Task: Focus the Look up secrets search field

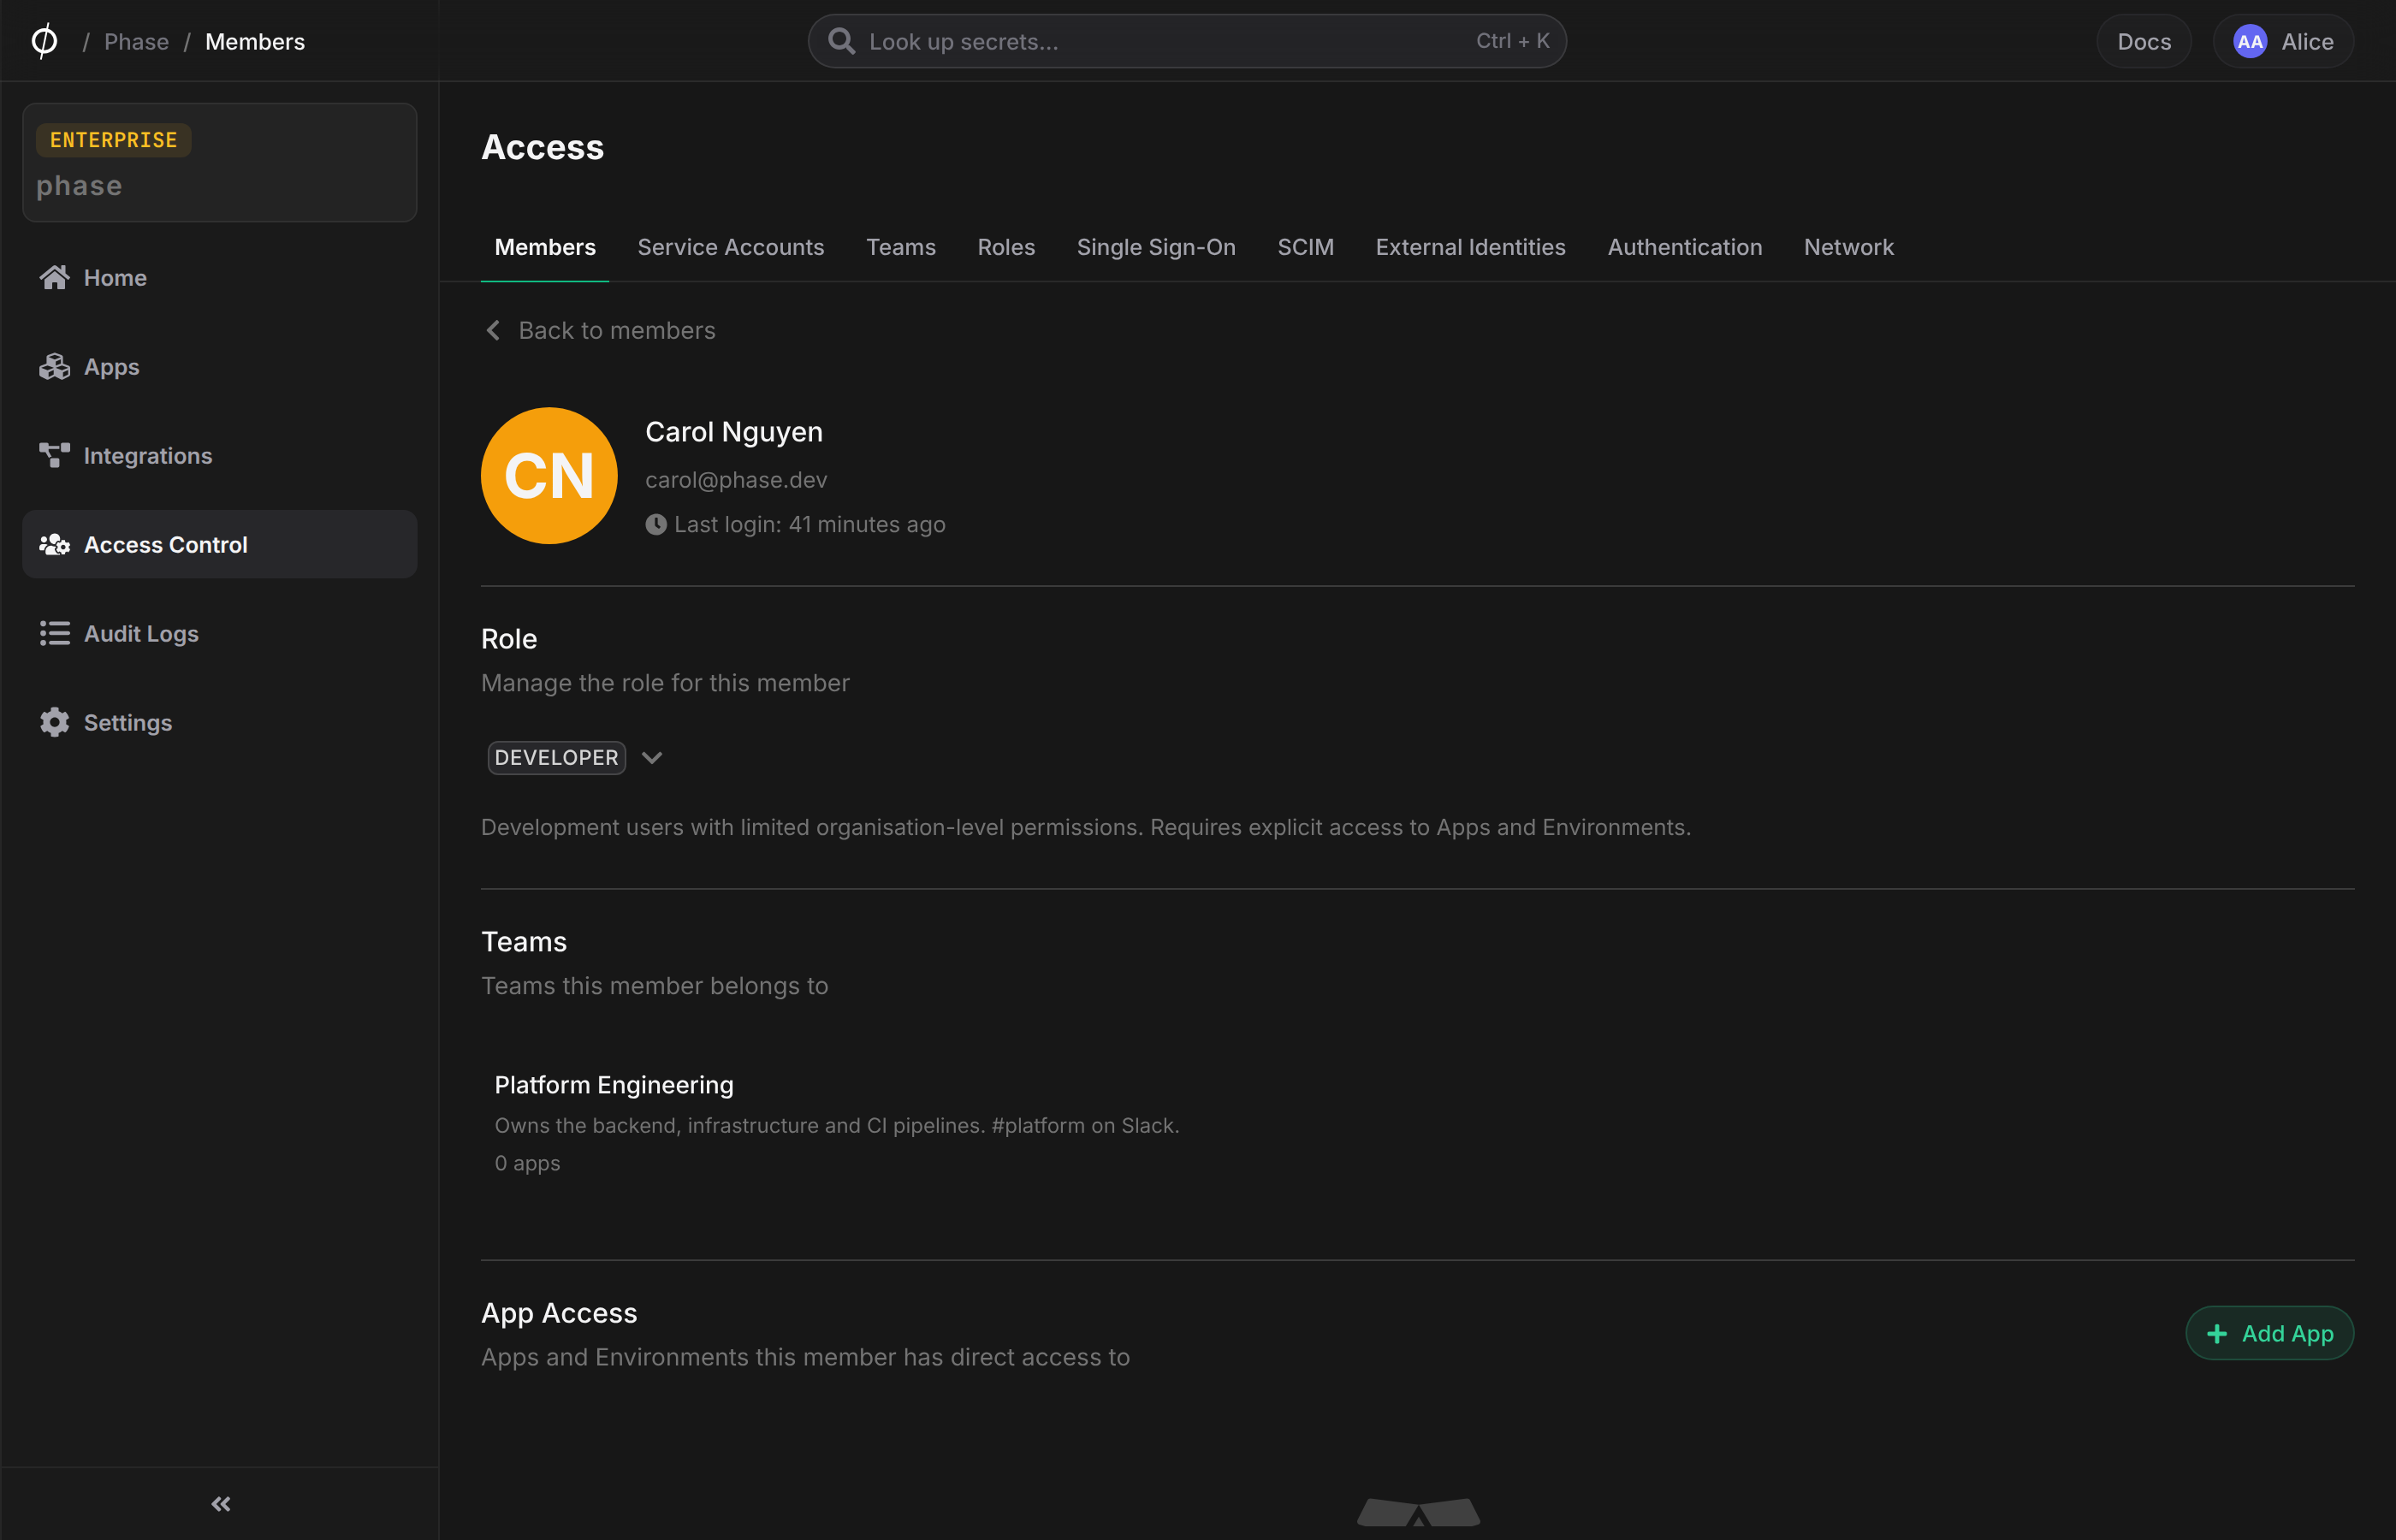Action: click(x=1187, y=41)
